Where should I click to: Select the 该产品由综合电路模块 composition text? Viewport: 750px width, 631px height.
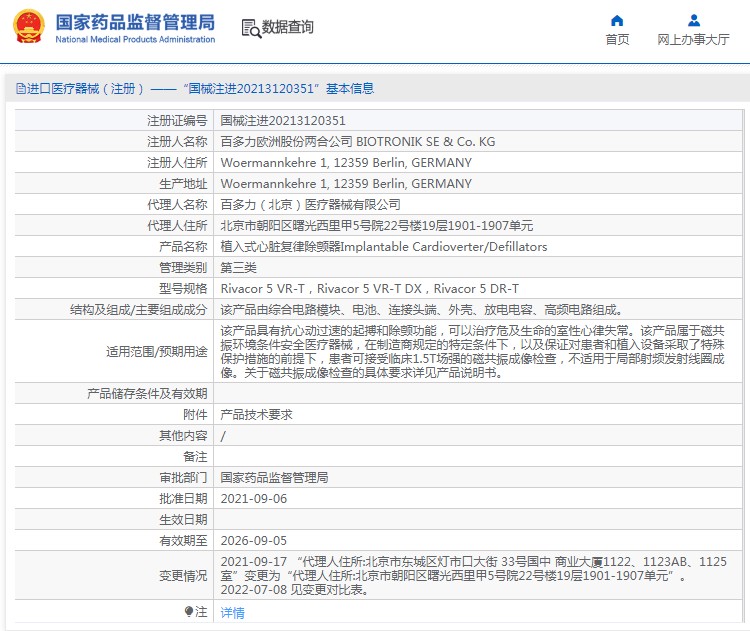[422, 310]
